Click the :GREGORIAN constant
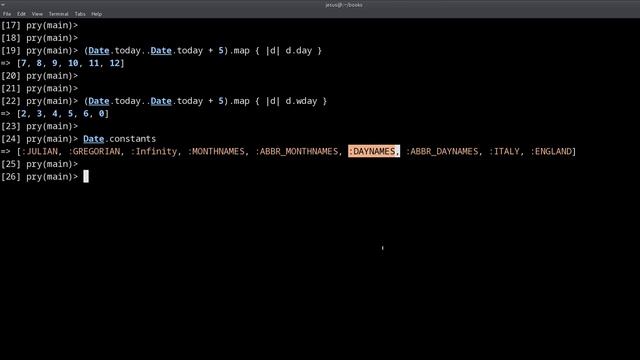The height and width of the screenshot is (360, 640). 94,151
